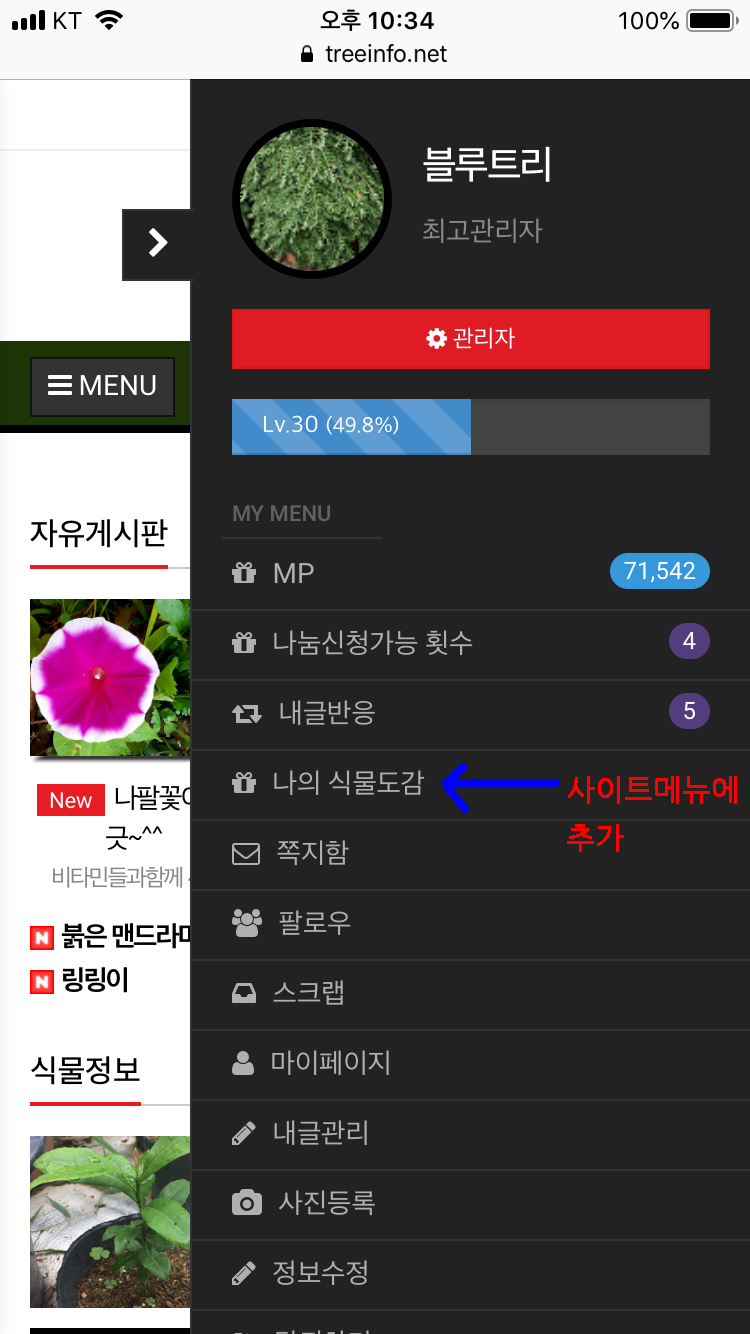Click the envelope icon for 쪽지함

pos(246,853)
